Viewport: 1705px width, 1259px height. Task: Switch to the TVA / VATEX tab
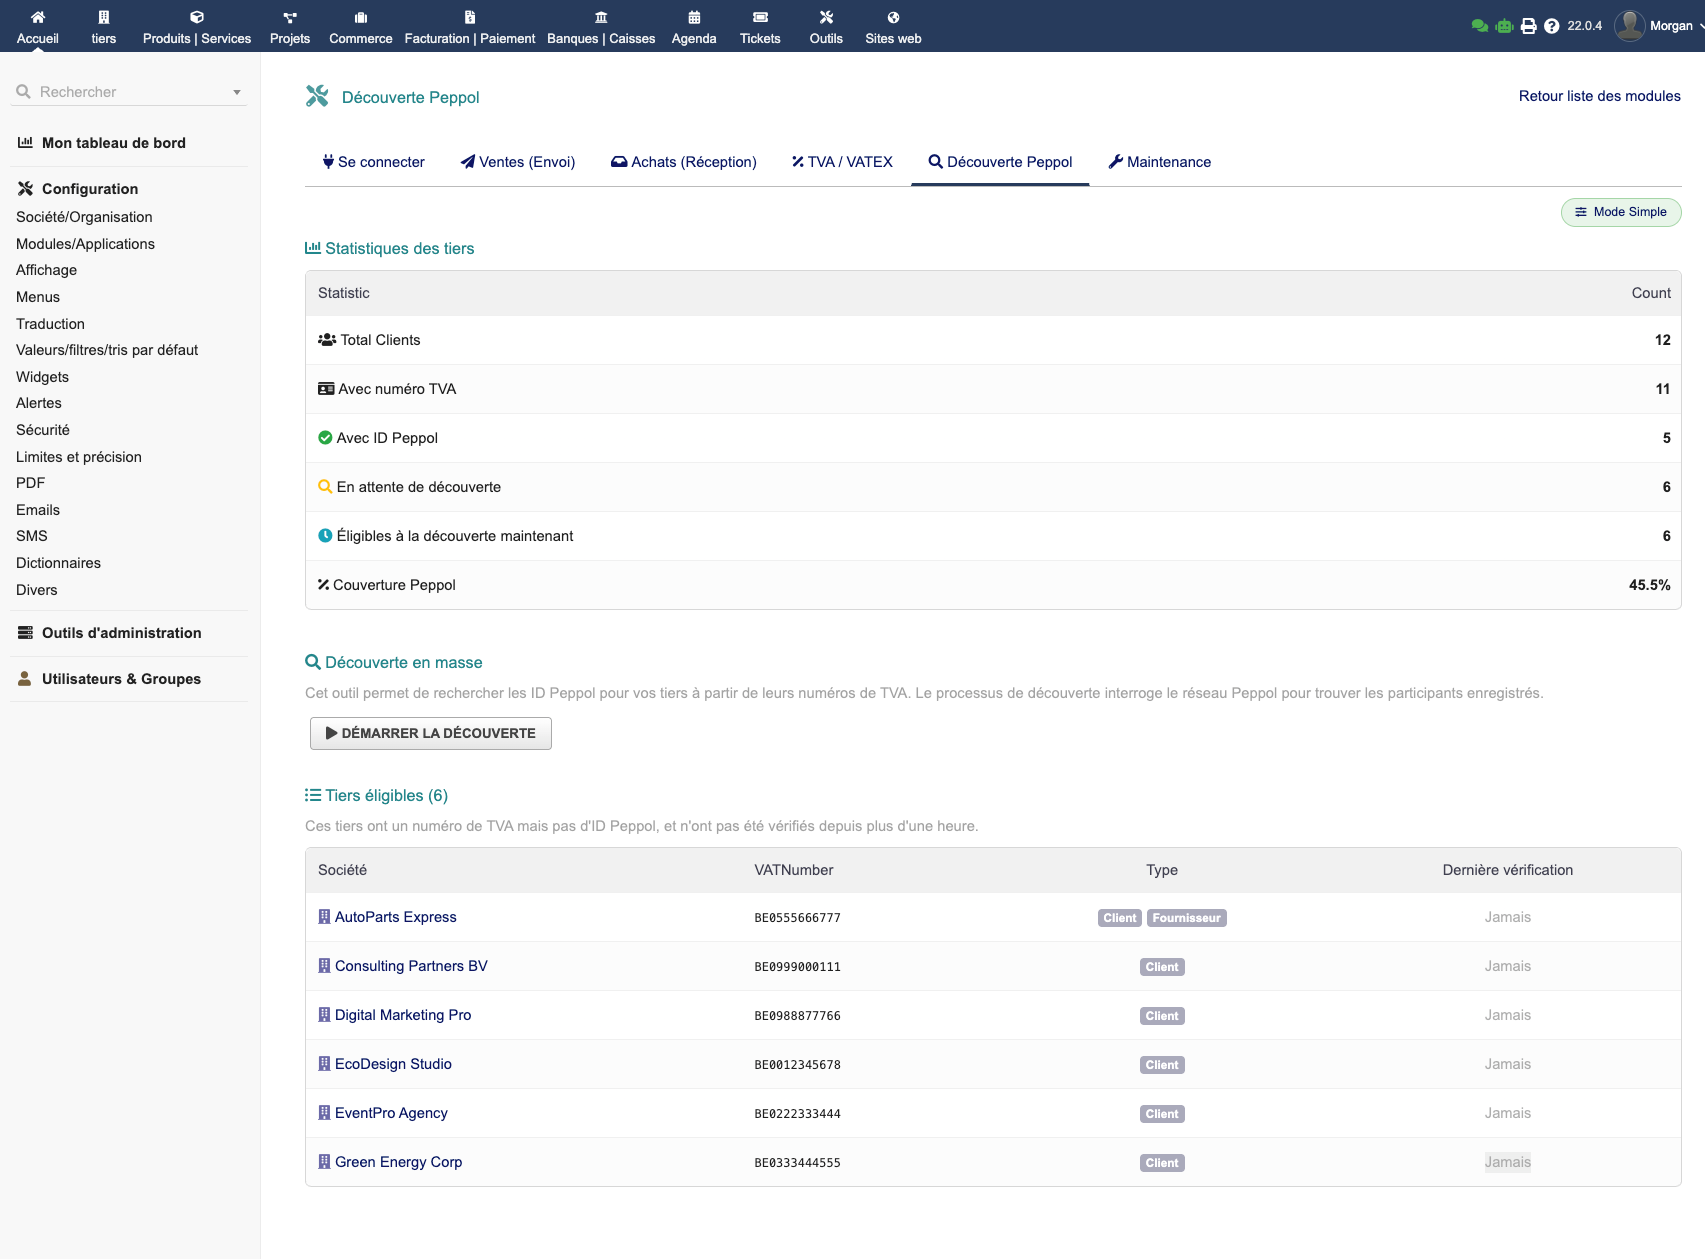tap(842, 162)
